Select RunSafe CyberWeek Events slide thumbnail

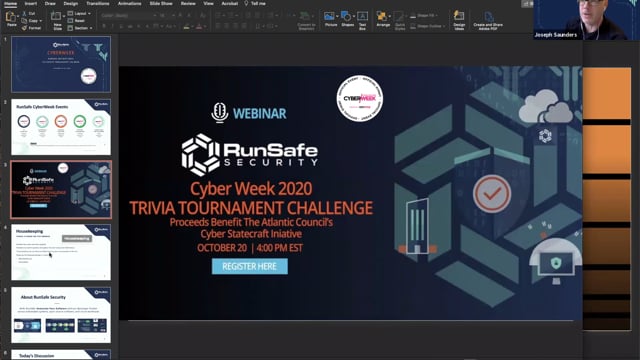(x=61, y=127)
